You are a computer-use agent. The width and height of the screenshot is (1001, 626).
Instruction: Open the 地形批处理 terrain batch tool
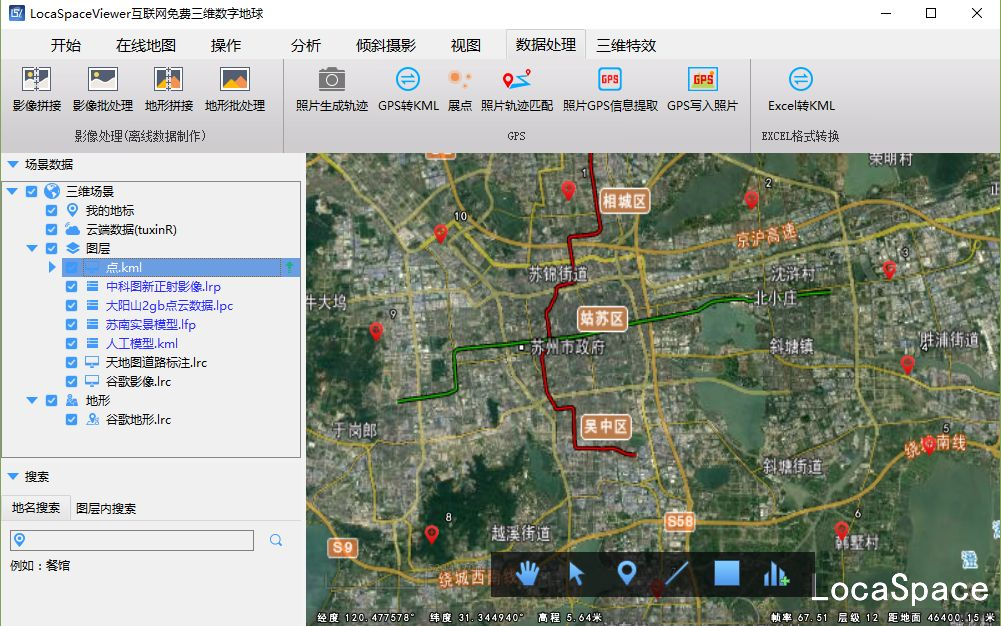[x=235, y=89]
